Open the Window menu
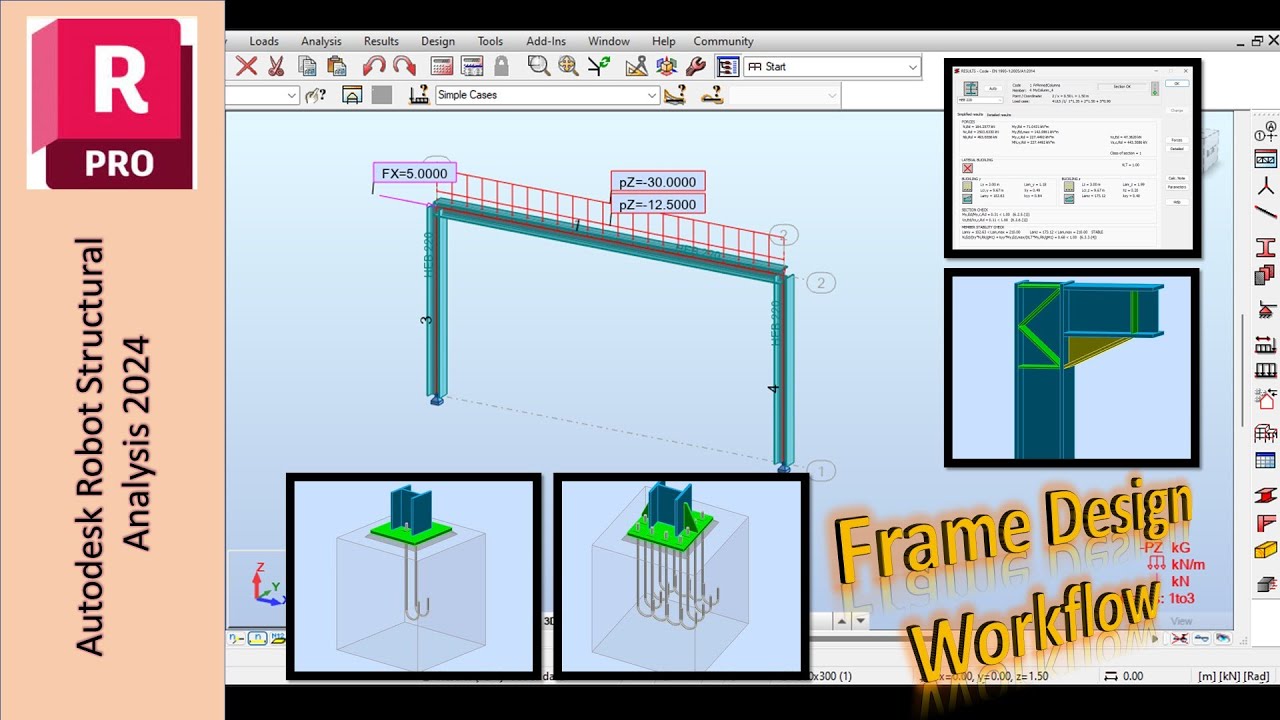 pos(609,41)
